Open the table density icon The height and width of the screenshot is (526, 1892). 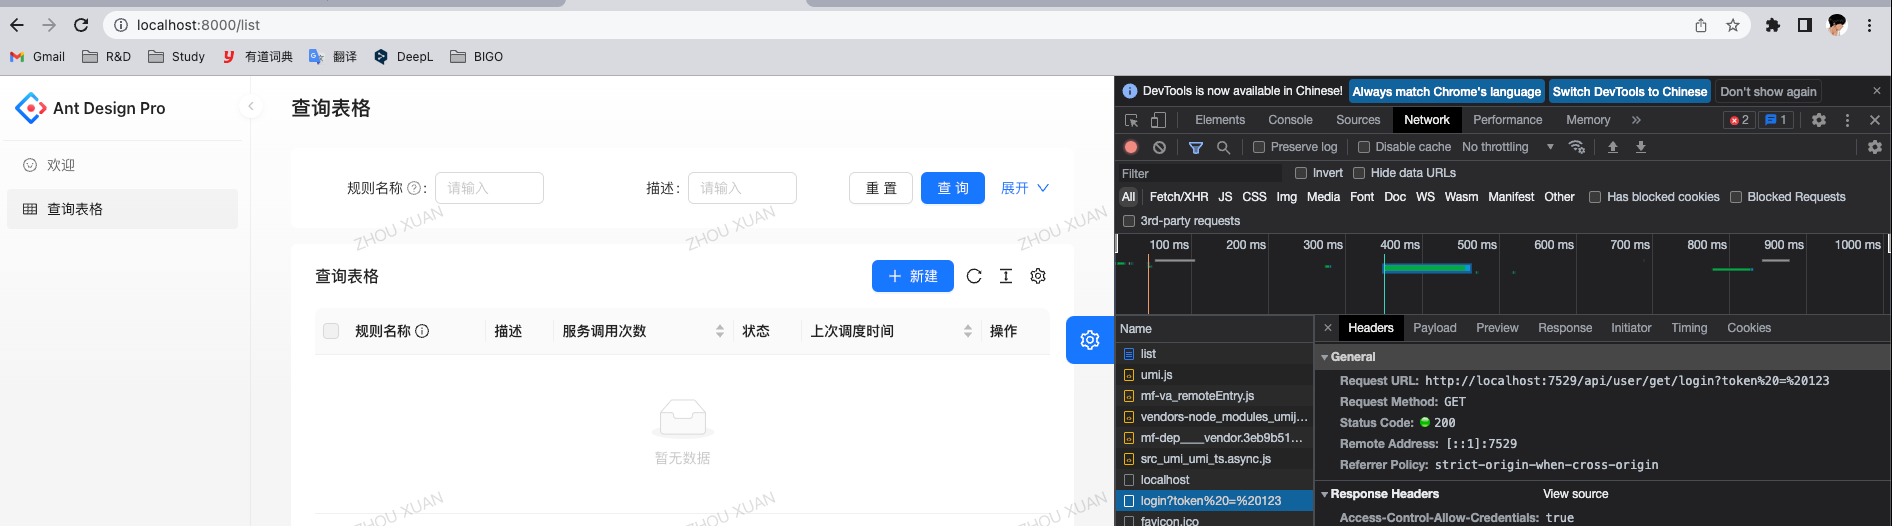click(x=1006, y=276)
